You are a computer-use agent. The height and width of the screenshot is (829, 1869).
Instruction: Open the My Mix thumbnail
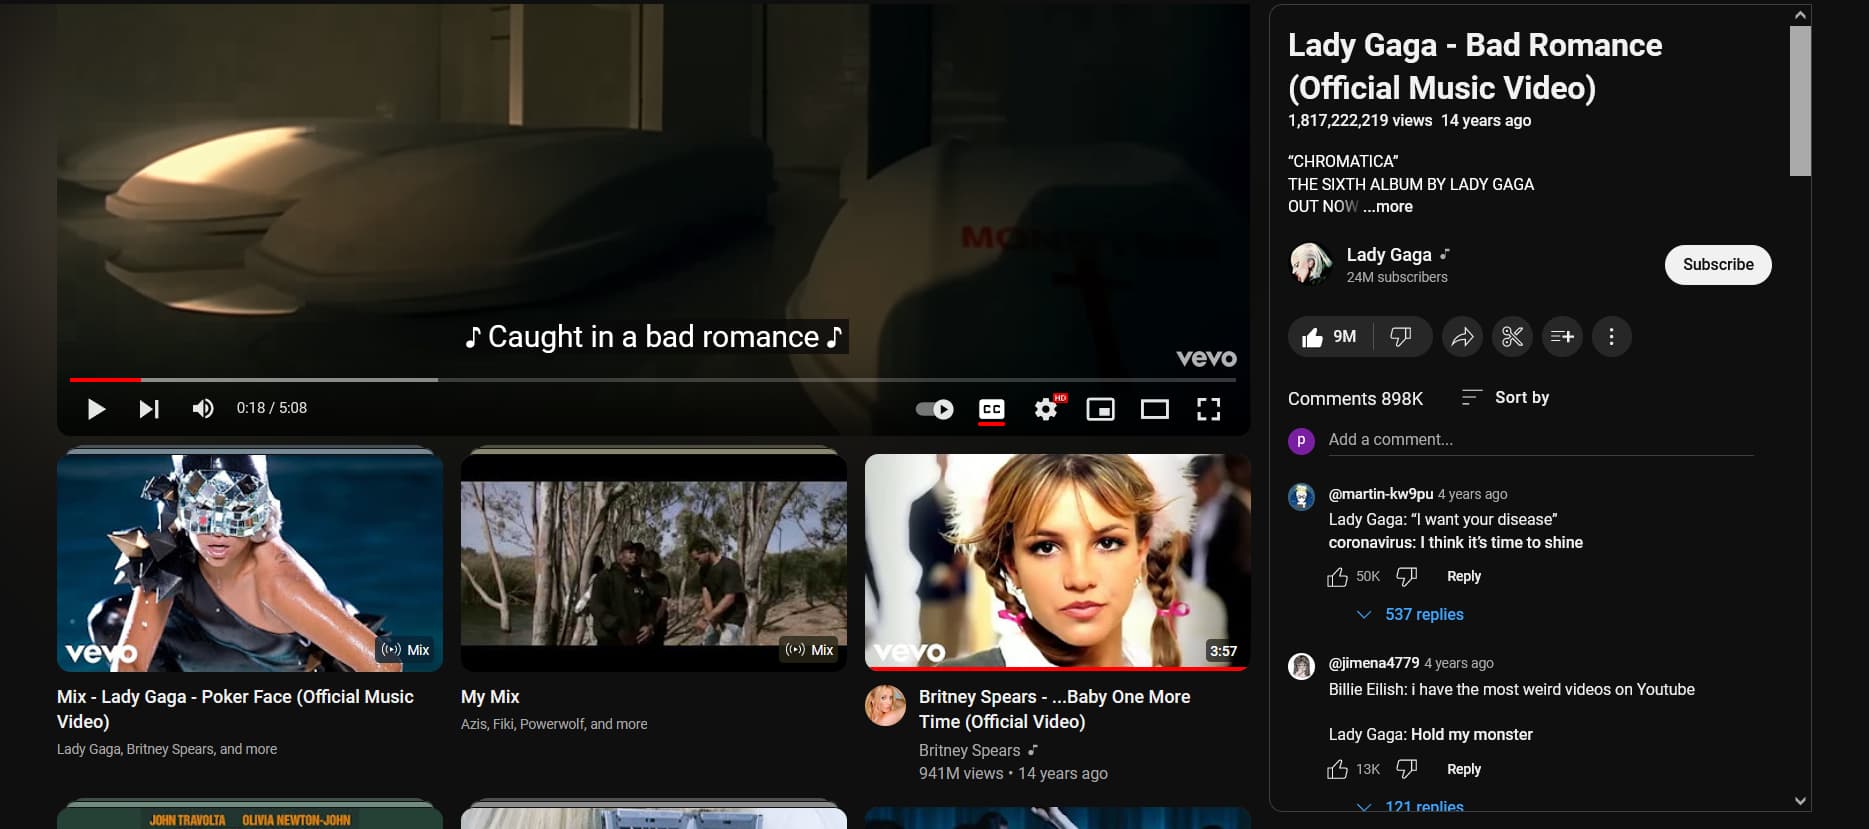pyautogui.click(x=654, y=563)
